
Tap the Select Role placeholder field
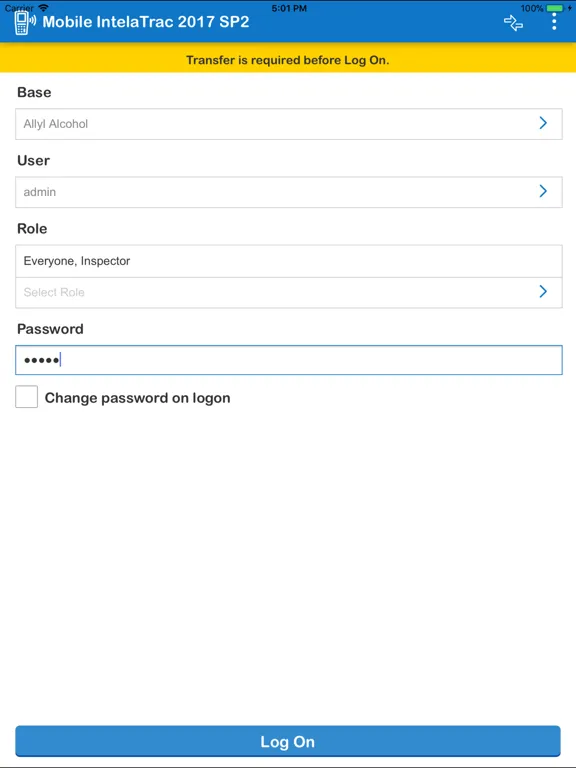289,292
